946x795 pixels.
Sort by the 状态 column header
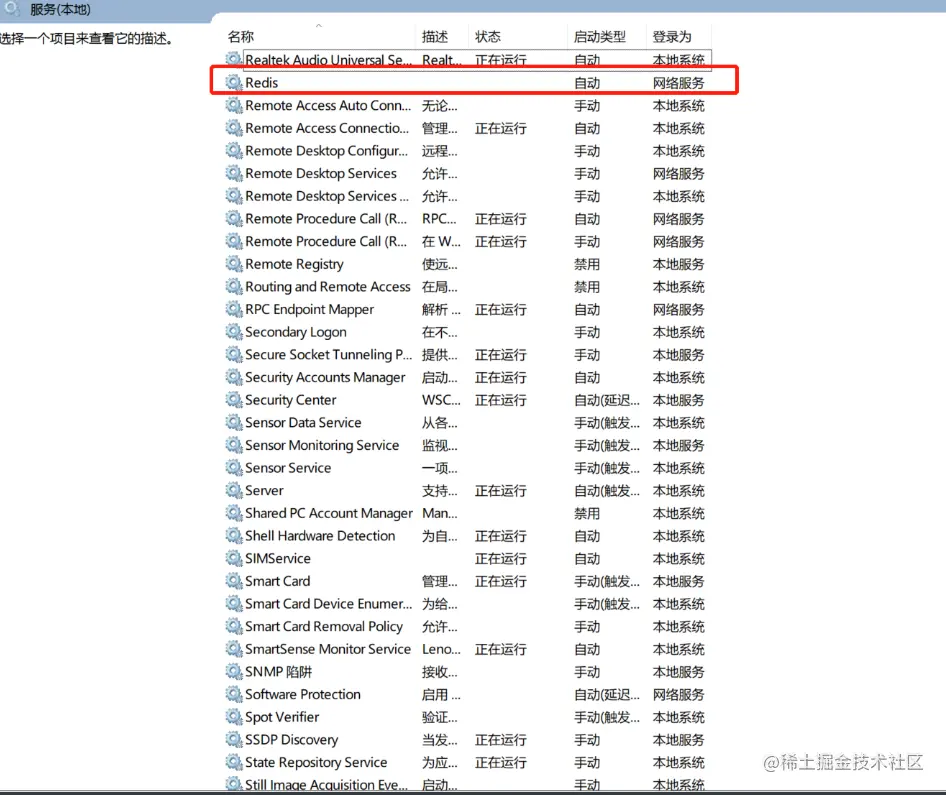click(487, 35)
